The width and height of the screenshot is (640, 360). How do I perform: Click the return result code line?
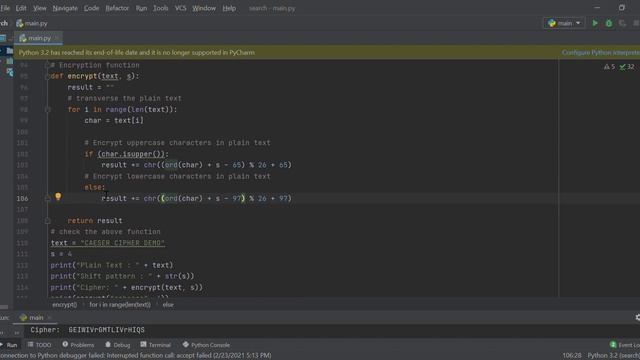(x=95, y=221)
